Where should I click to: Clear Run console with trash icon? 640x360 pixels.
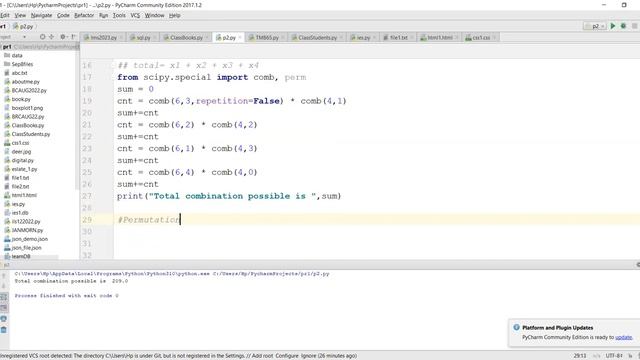point(4,330)
